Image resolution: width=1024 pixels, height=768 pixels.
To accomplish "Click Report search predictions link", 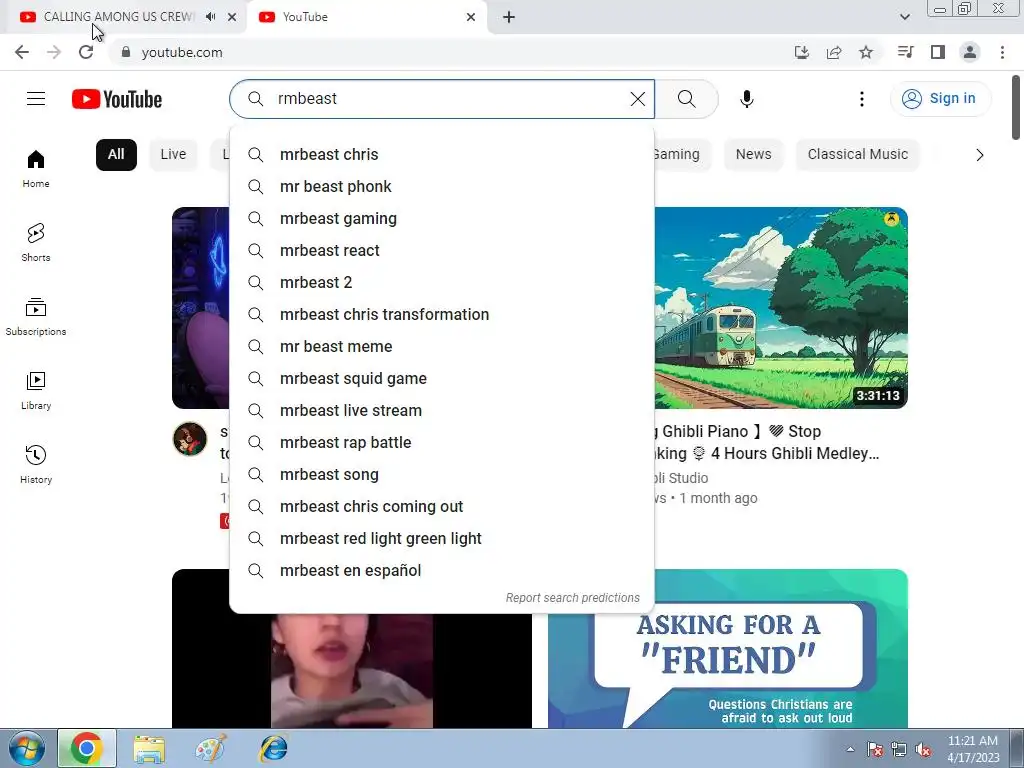I will (573, 598).
